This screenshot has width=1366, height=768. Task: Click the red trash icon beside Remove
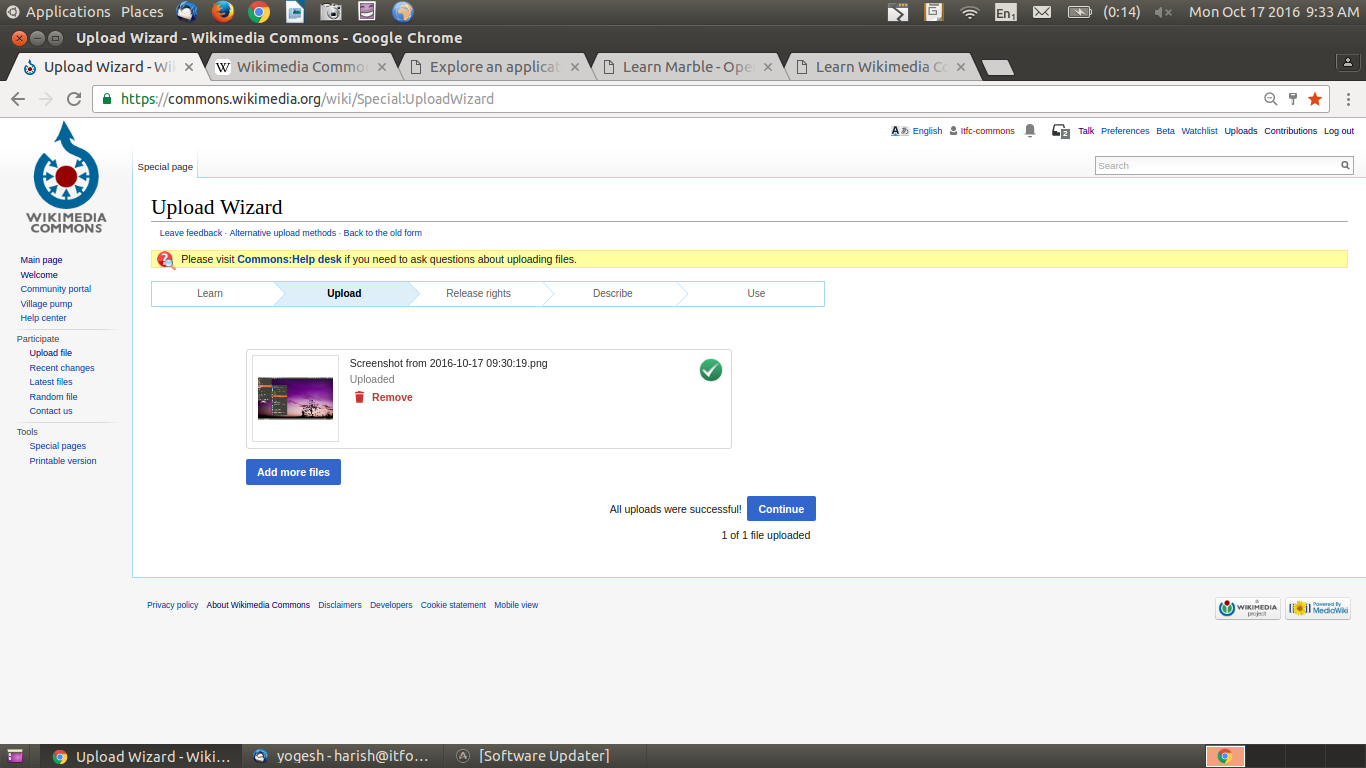click(359, 397)
